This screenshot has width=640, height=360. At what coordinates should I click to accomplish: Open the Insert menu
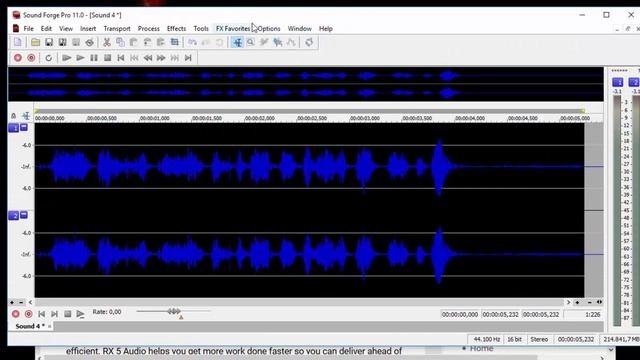(x=88, y=29)
